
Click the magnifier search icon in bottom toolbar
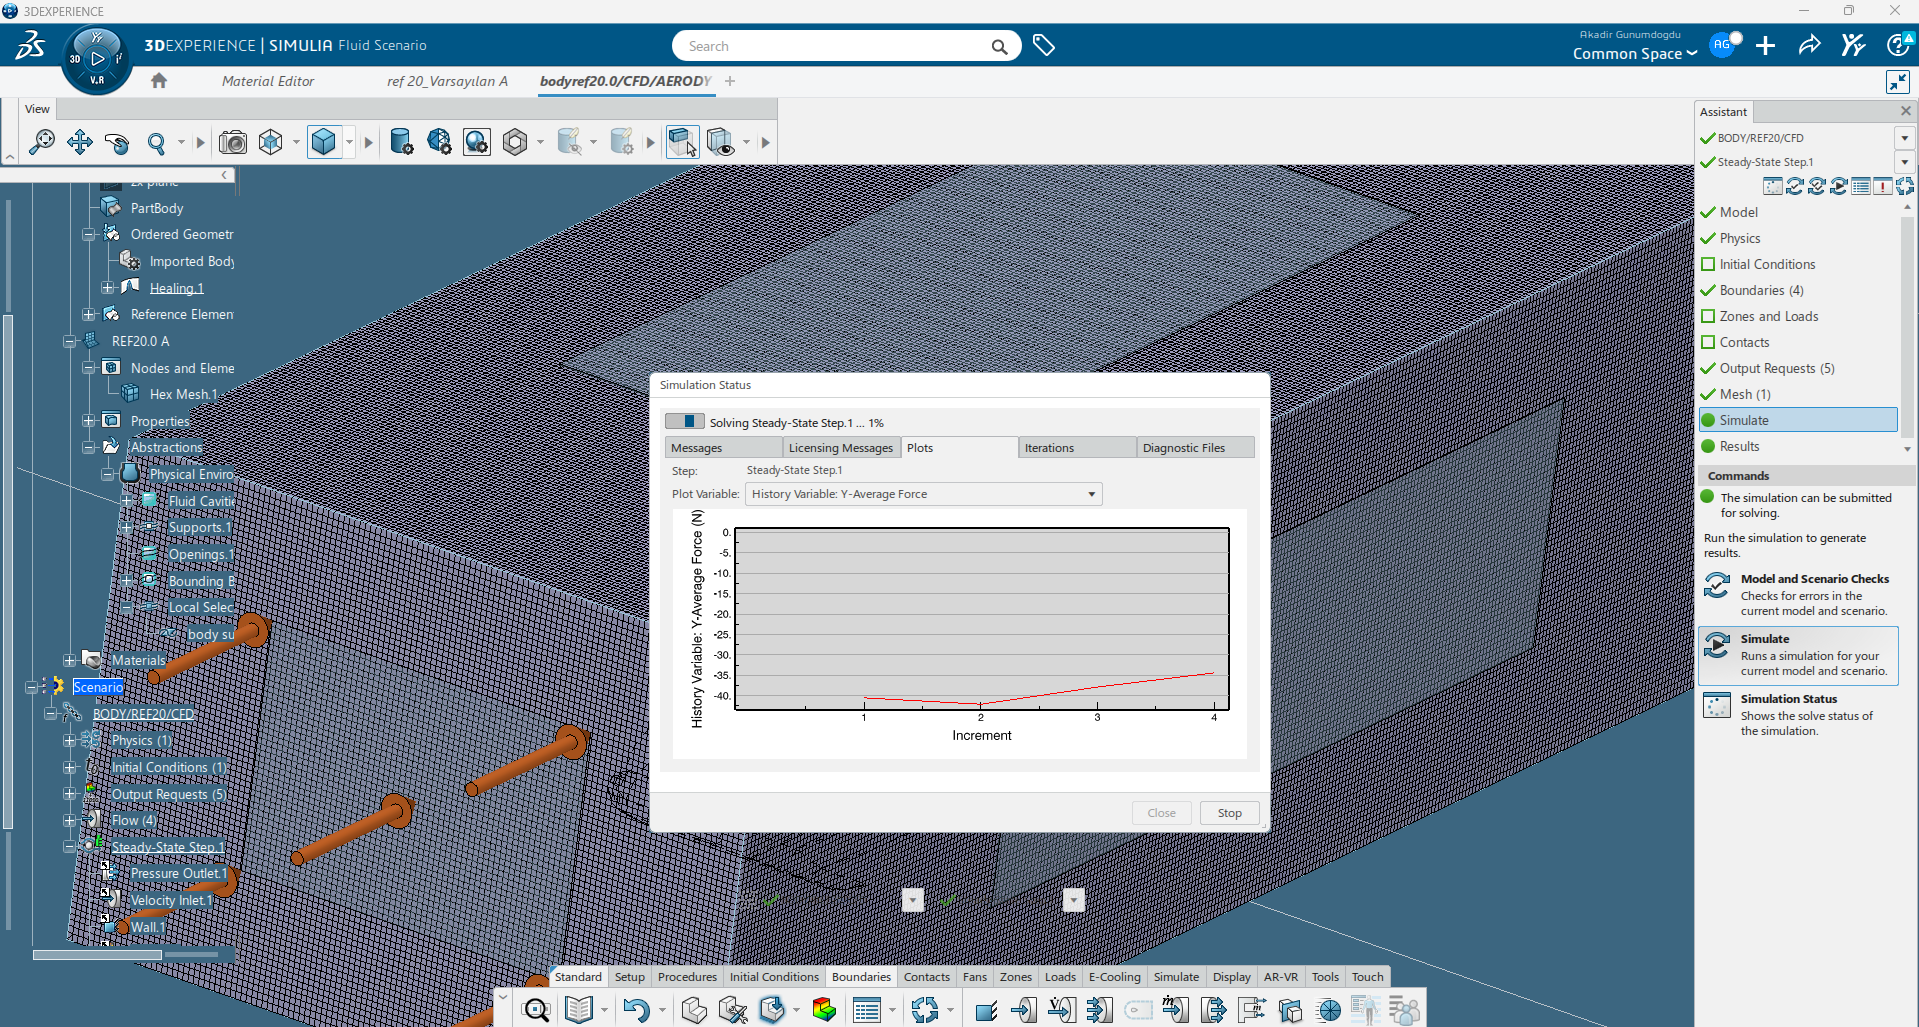click(536, 1010)
